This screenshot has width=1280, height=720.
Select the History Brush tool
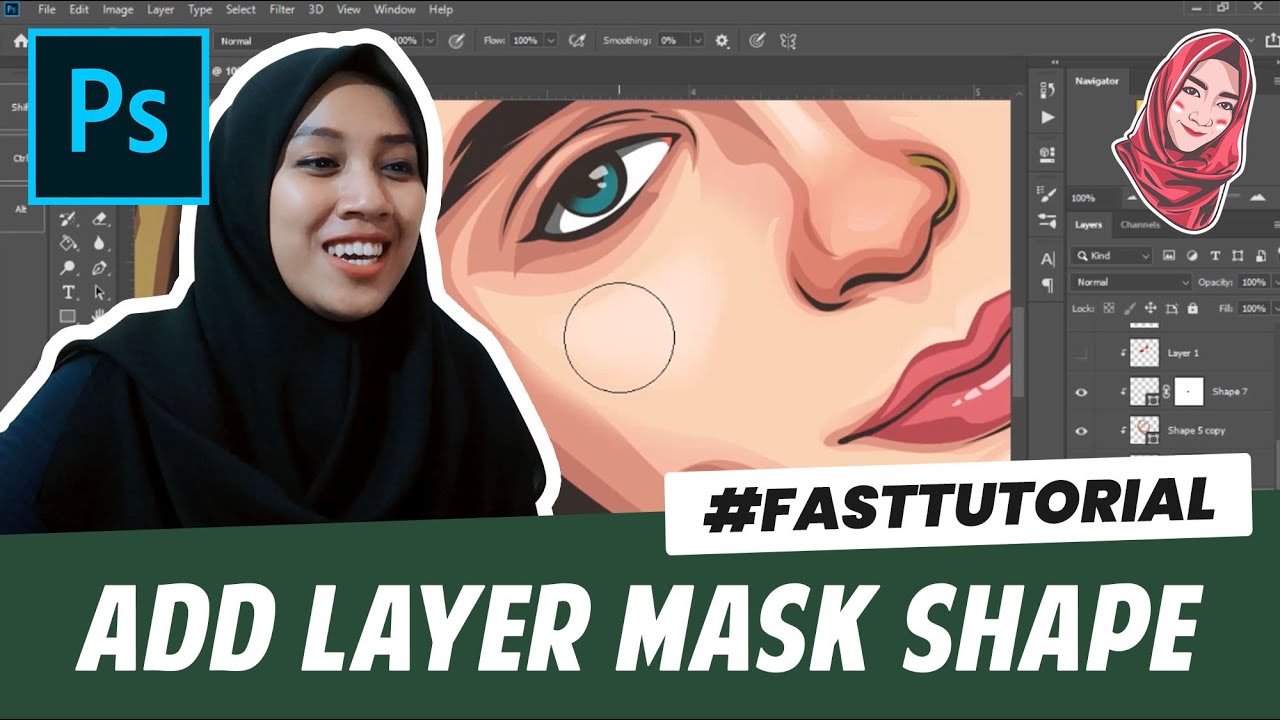[x=68, y=219]
